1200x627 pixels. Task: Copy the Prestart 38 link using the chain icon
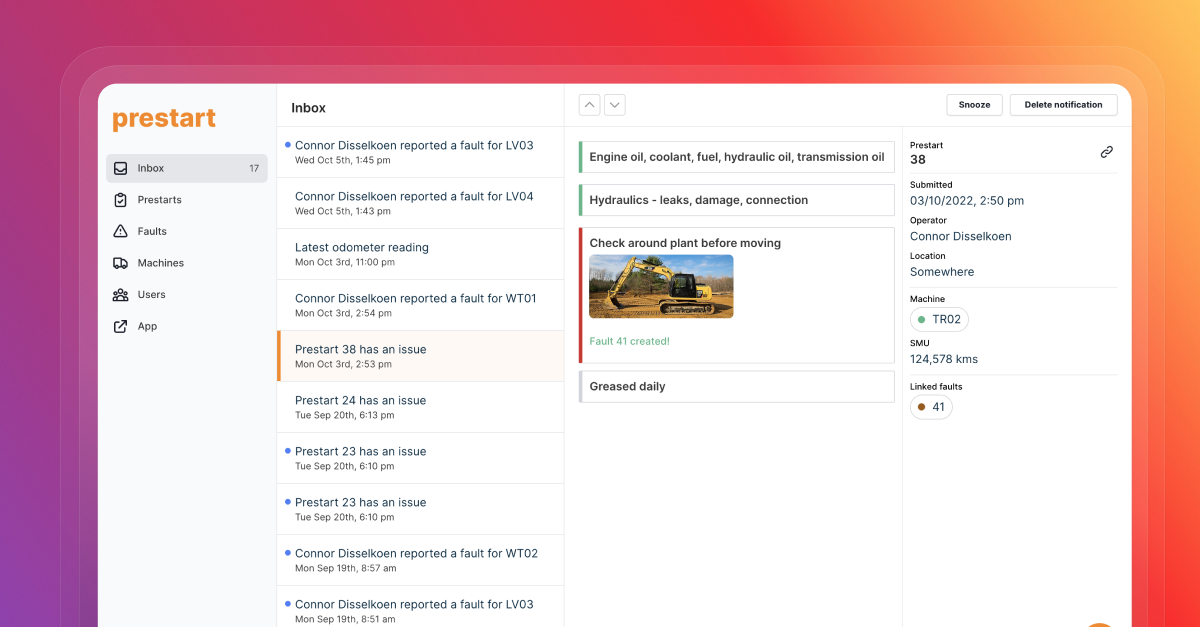click(x=1106, y=152)
